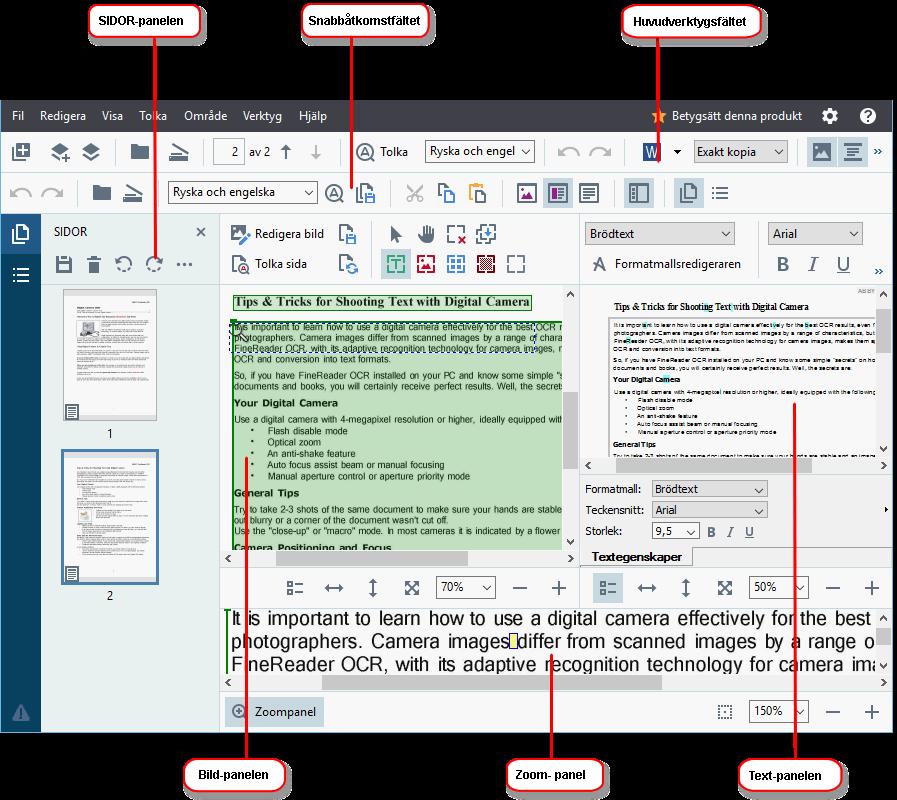Rotate page right in SIDOR panel
897x800 pixels.
[154, 264]
